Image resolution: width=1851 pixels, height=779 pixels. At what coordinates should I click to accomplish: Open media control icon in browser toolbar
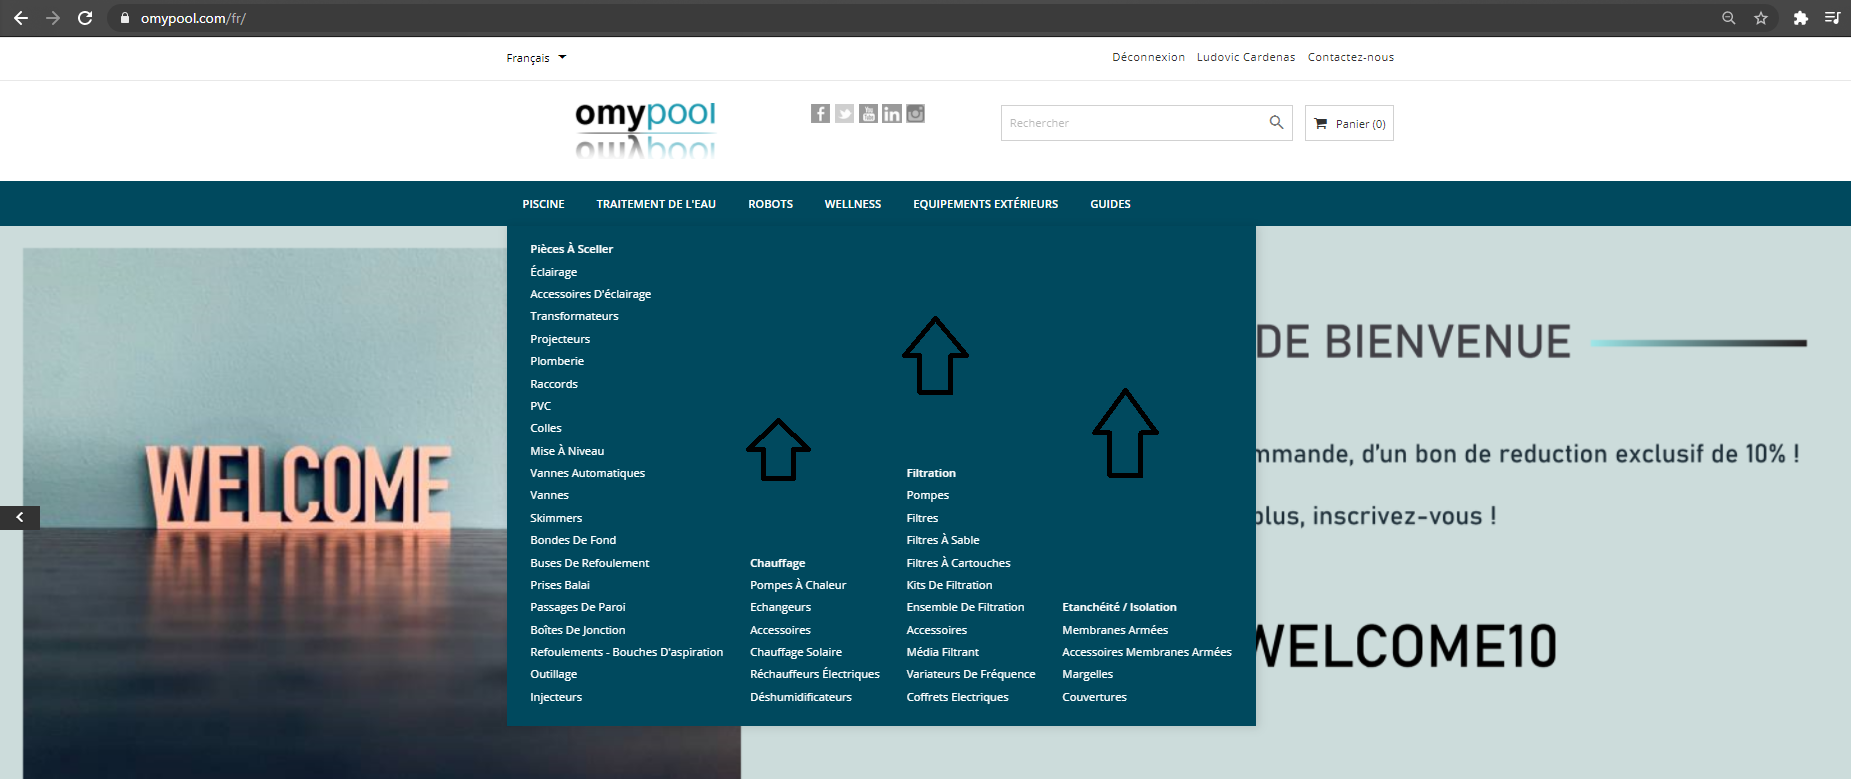[1832, 18]
